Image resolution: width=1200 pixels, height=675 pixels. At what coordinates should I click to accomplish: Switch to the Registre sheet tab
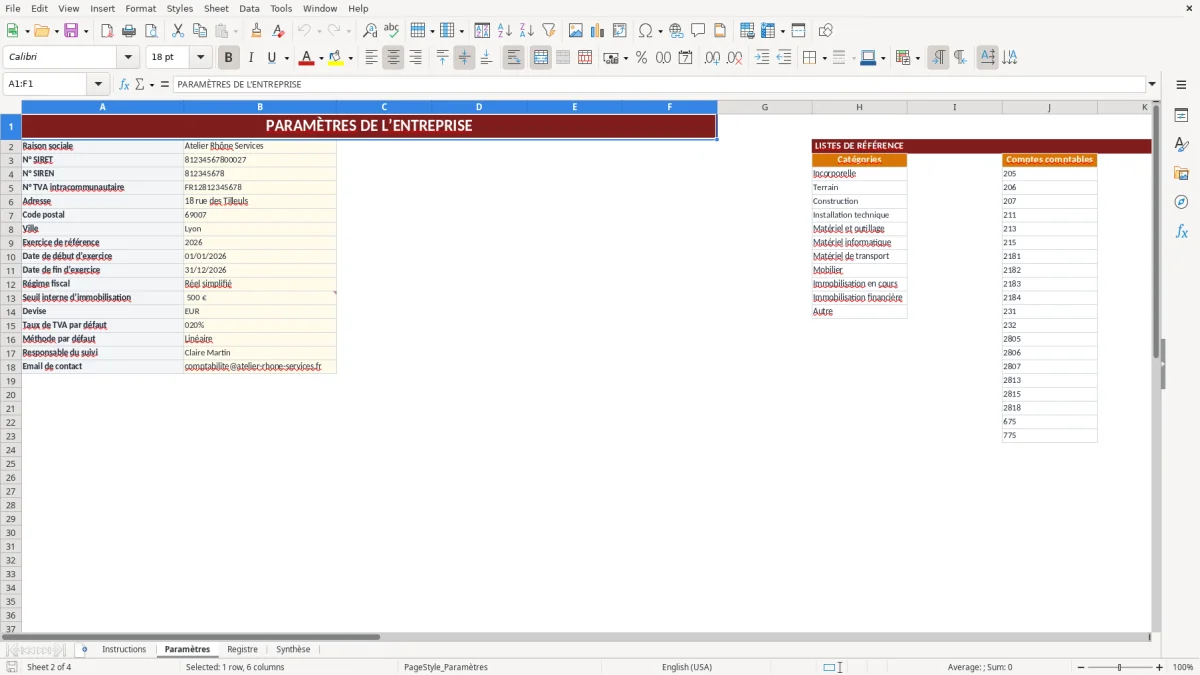coord(242,649)
